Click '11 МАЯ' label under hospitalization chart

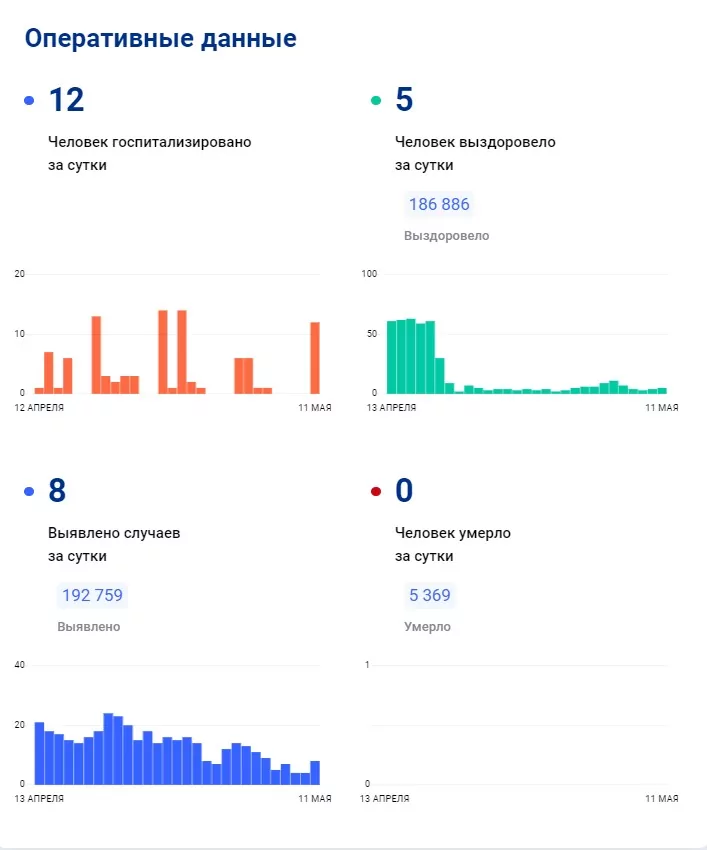315,408
